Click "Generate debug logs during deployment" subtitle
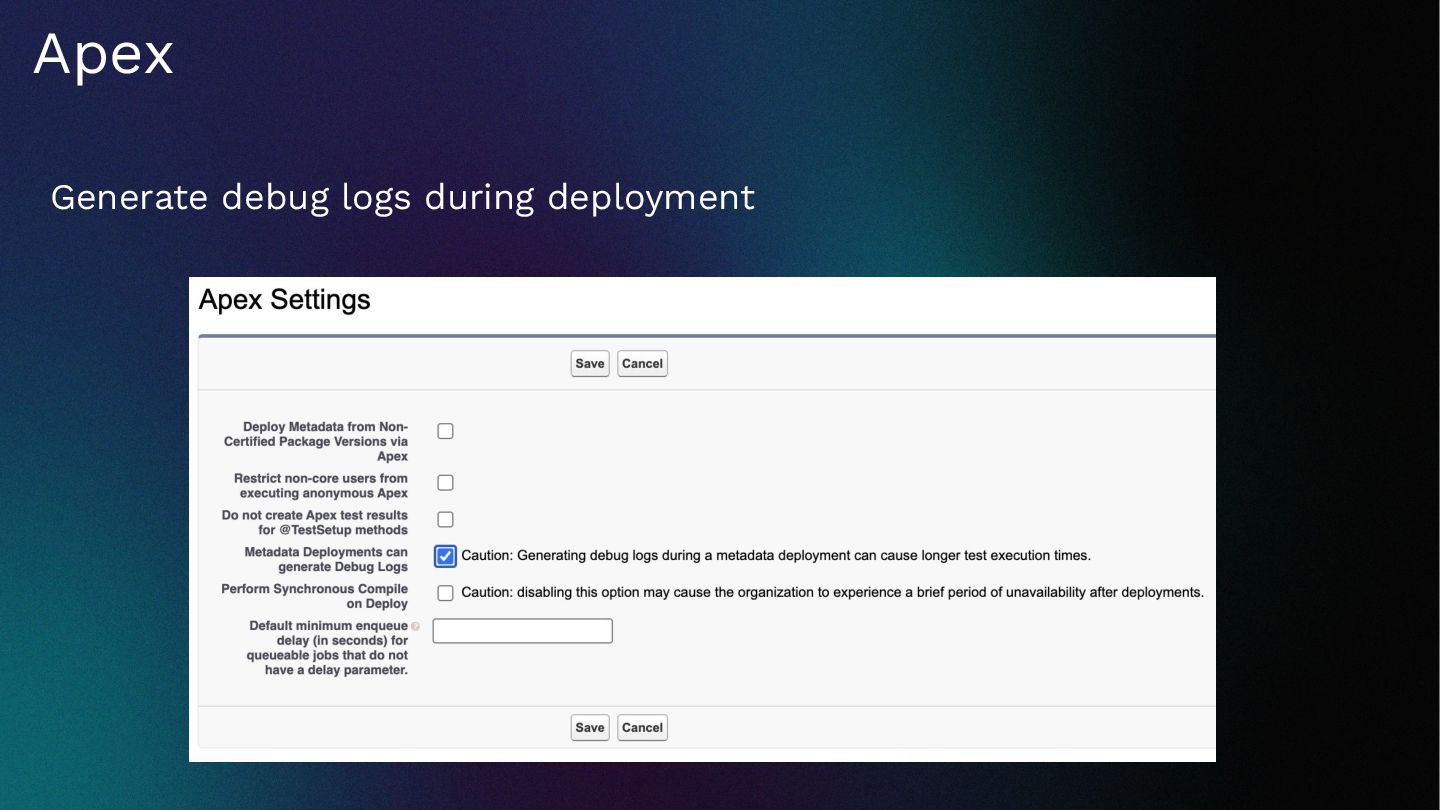The image size is (1440, 810). [x=403, y=198]
